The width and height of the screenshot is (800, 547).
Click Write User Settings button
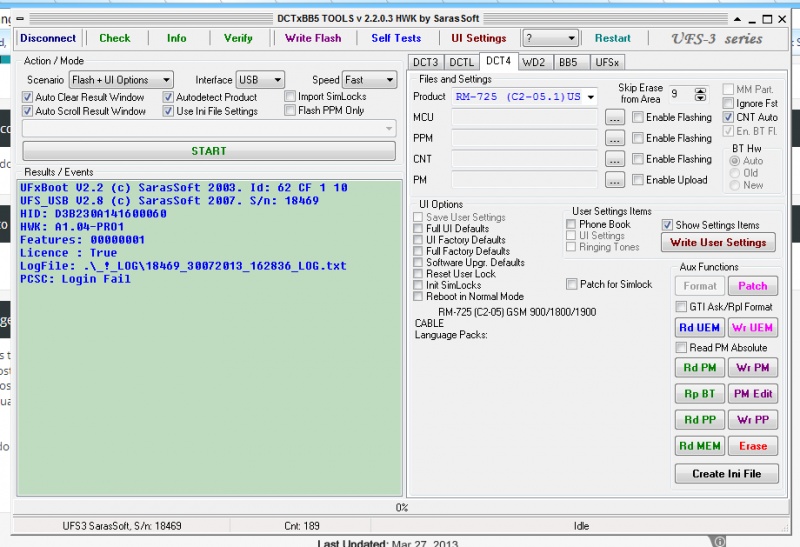(718, 242)
